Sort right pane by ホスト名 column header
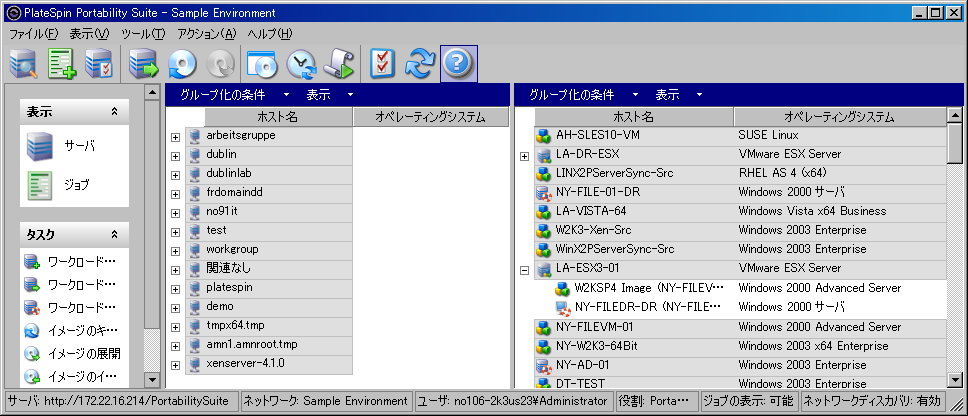Screen dimensions: 968x416 633,117
